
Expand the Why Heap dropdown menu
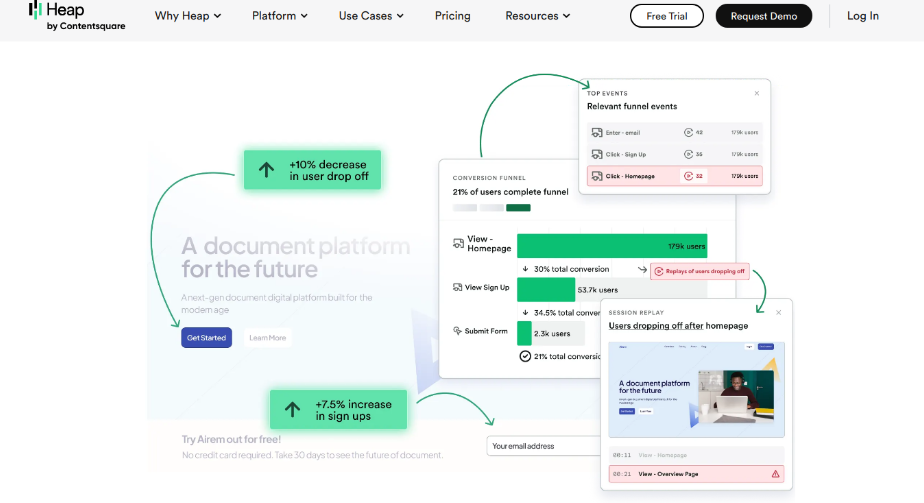187,16
